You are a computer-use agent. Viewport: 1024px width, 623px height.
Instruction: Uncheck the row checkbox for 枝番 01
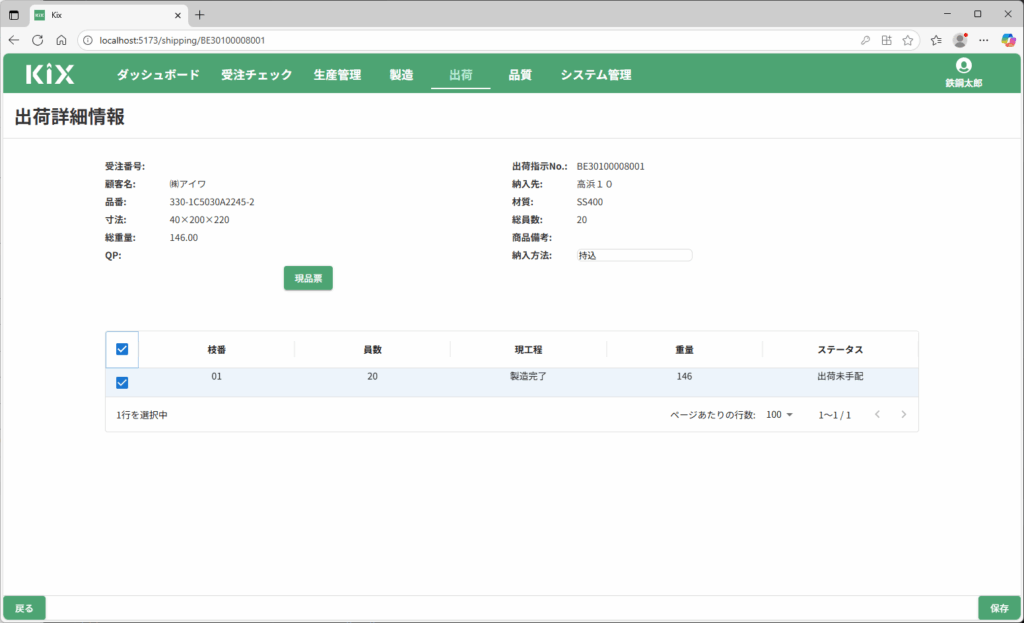122,382
